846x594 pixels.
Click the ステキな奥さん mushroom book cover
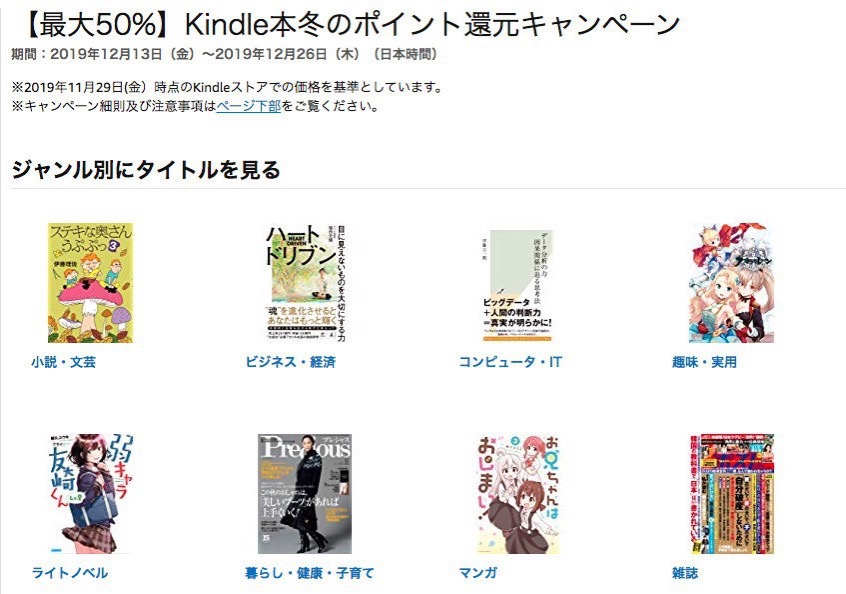pyautogui.click(x=91, y=283)
